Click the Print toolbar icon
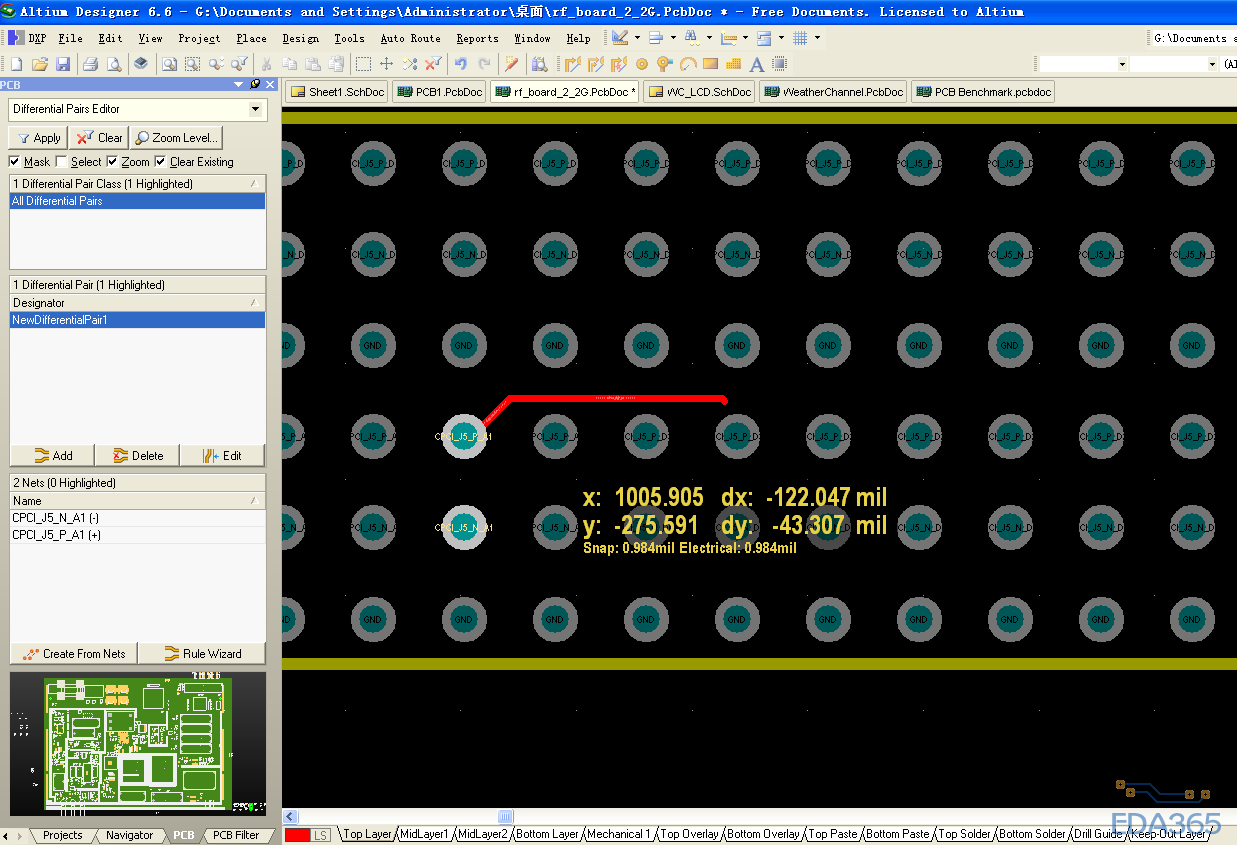The image size is (1237, 845). [90, 64]
